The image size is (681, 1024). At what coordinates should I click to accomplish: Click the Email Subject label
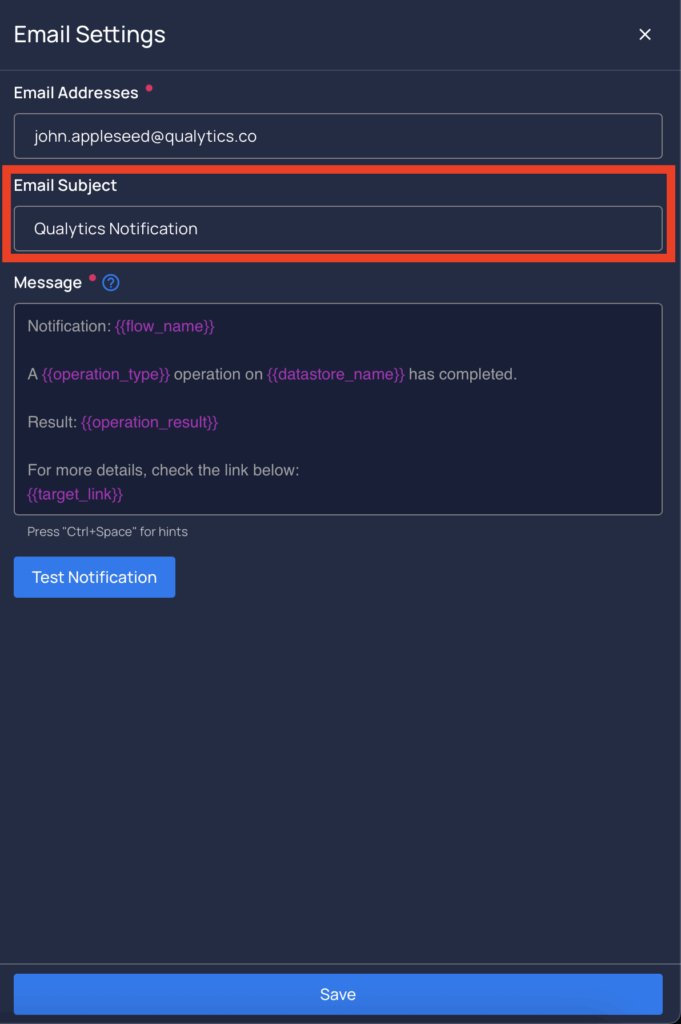65,185
